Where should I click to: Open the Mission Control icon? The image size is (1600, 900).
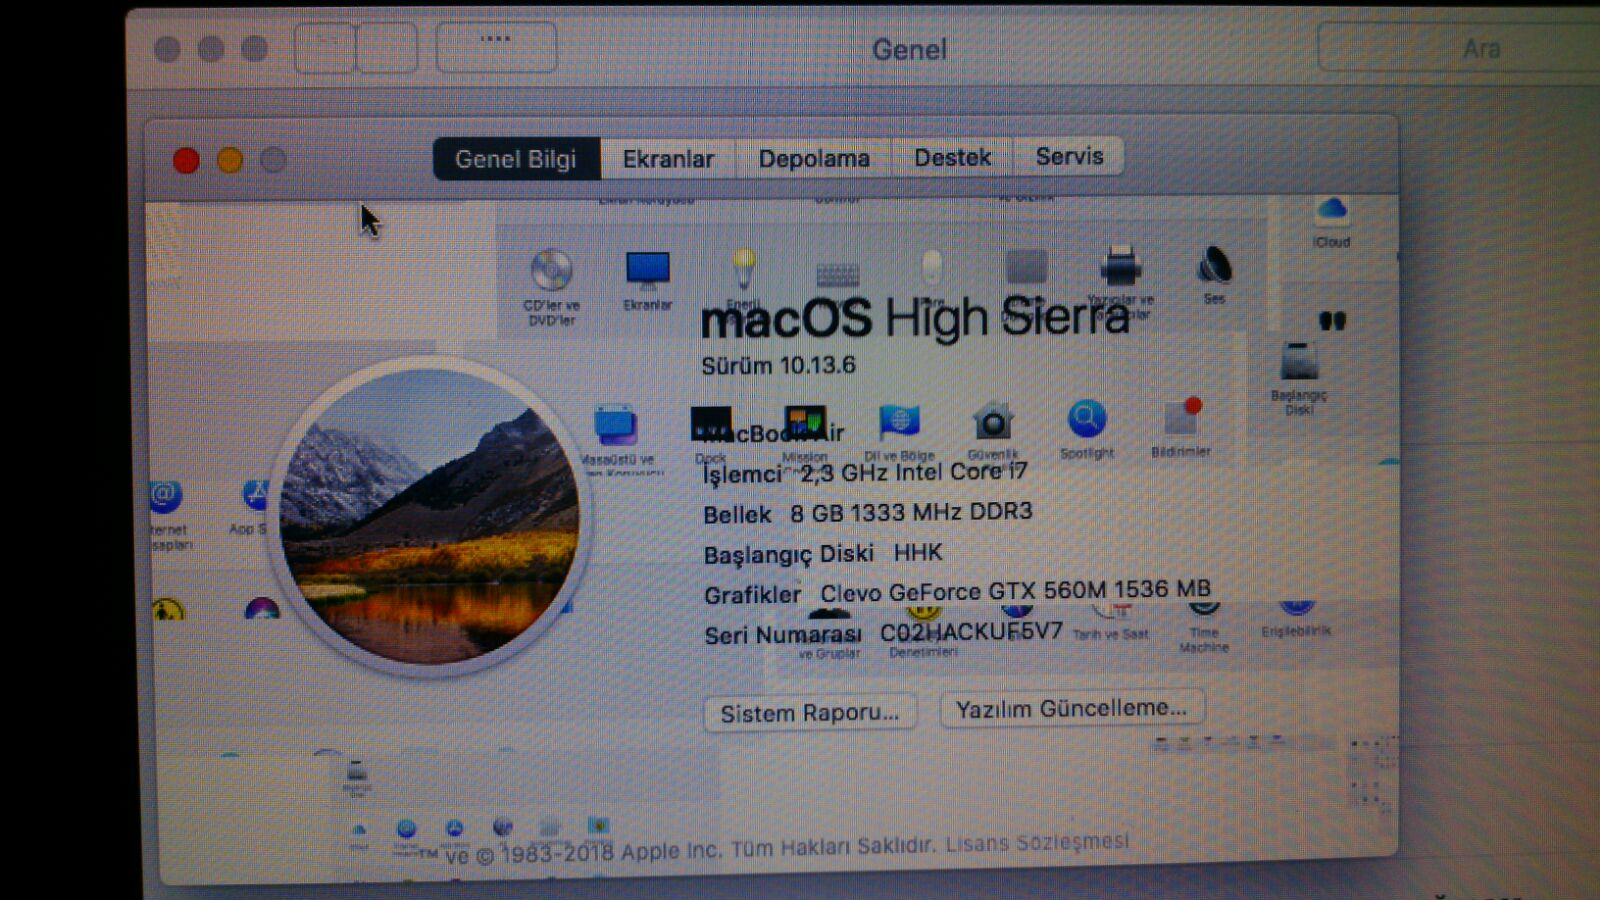pos(805,423)
